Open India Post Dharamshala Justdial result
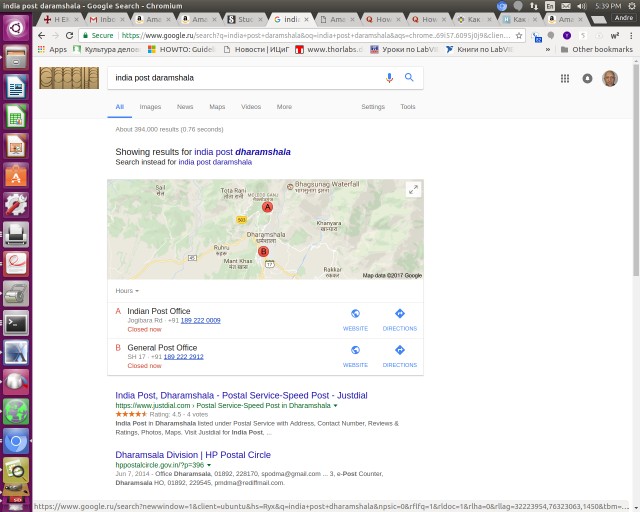640x512 pixels. 241,395
